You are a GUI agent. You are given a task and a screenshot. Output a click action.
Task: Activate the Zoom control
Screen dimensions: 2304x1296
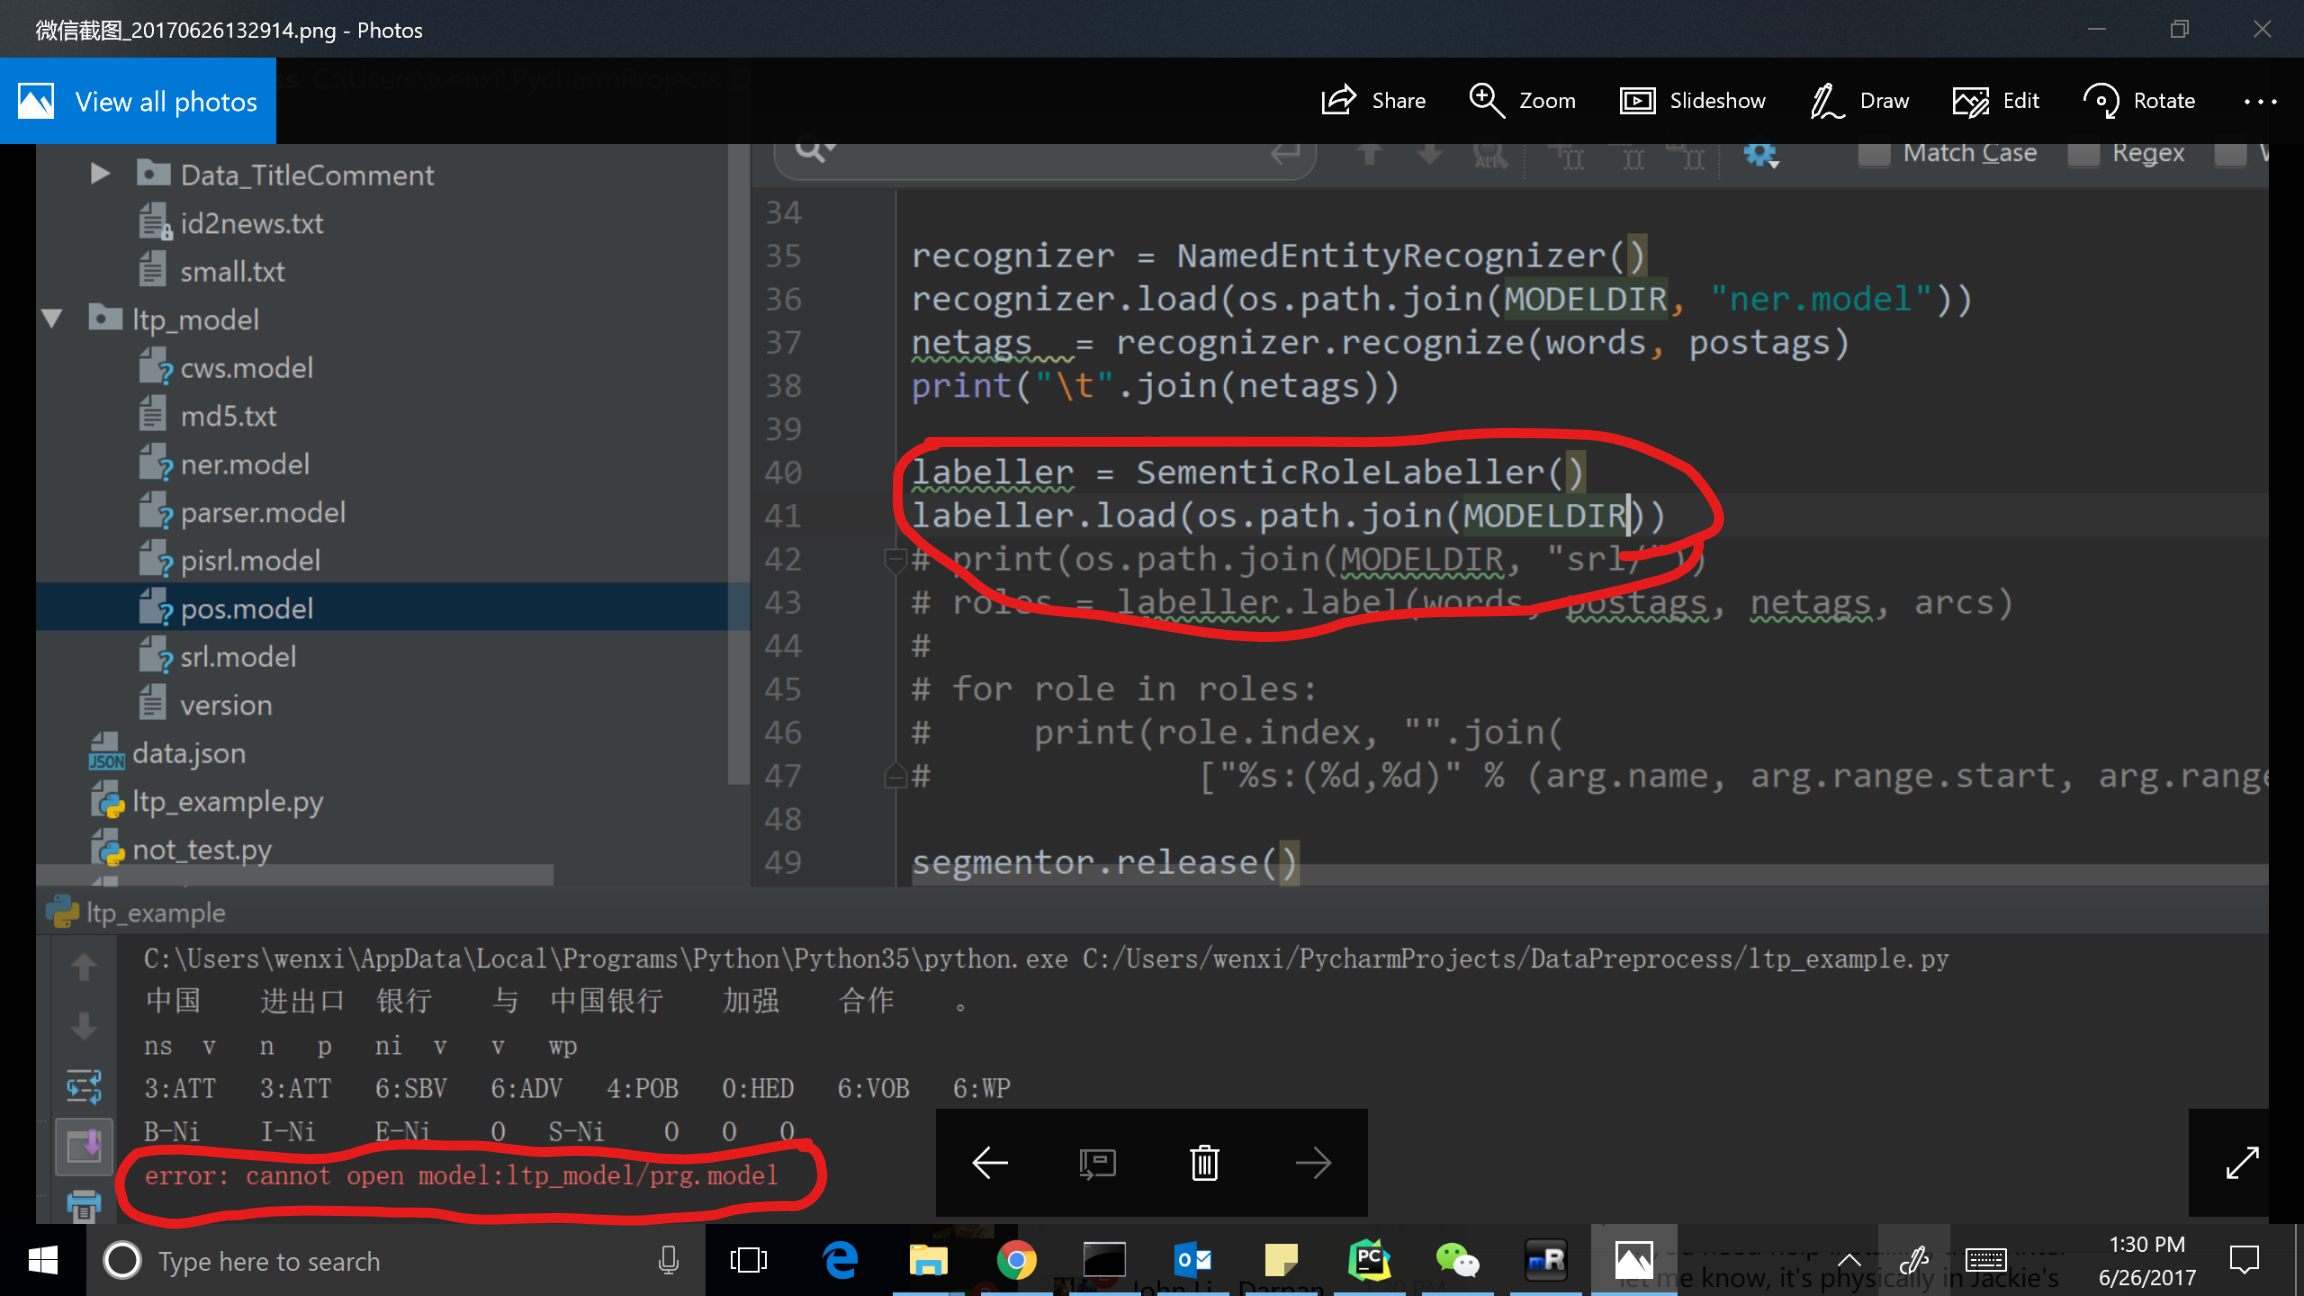click(x=1522, y=100)
